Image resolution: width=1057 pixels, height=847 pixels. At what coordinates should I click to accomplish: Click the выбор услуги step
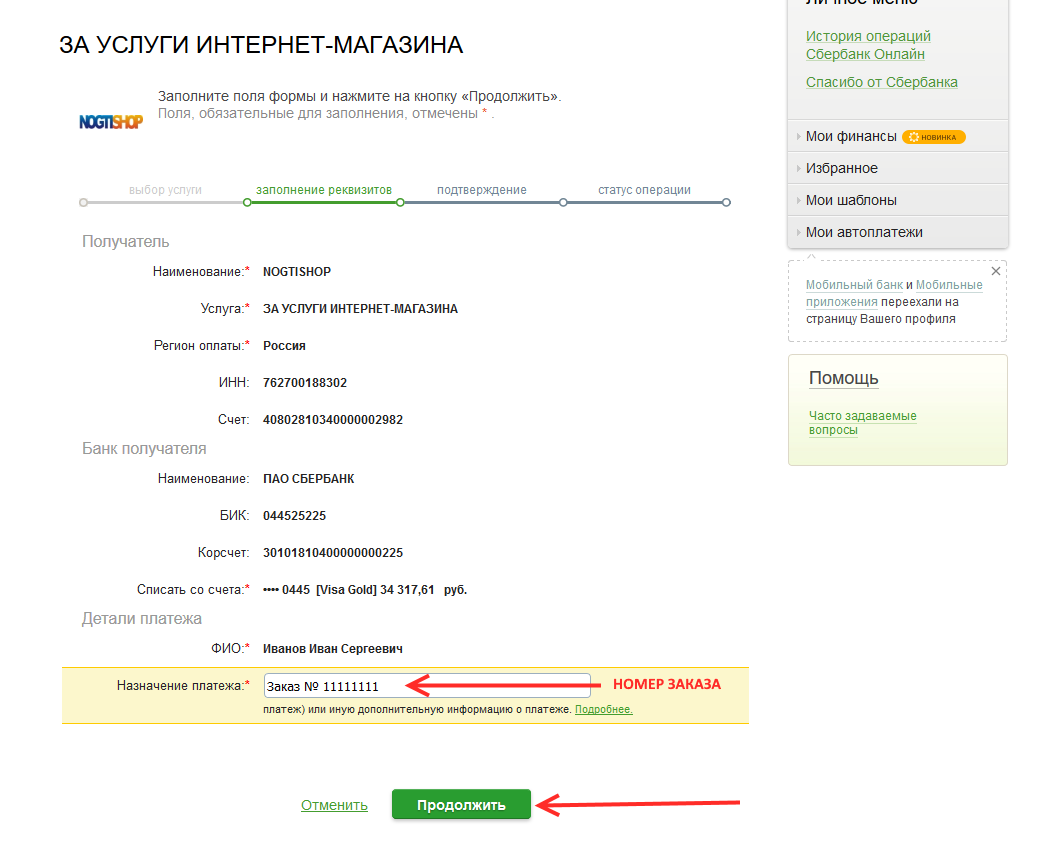point(165,190)
